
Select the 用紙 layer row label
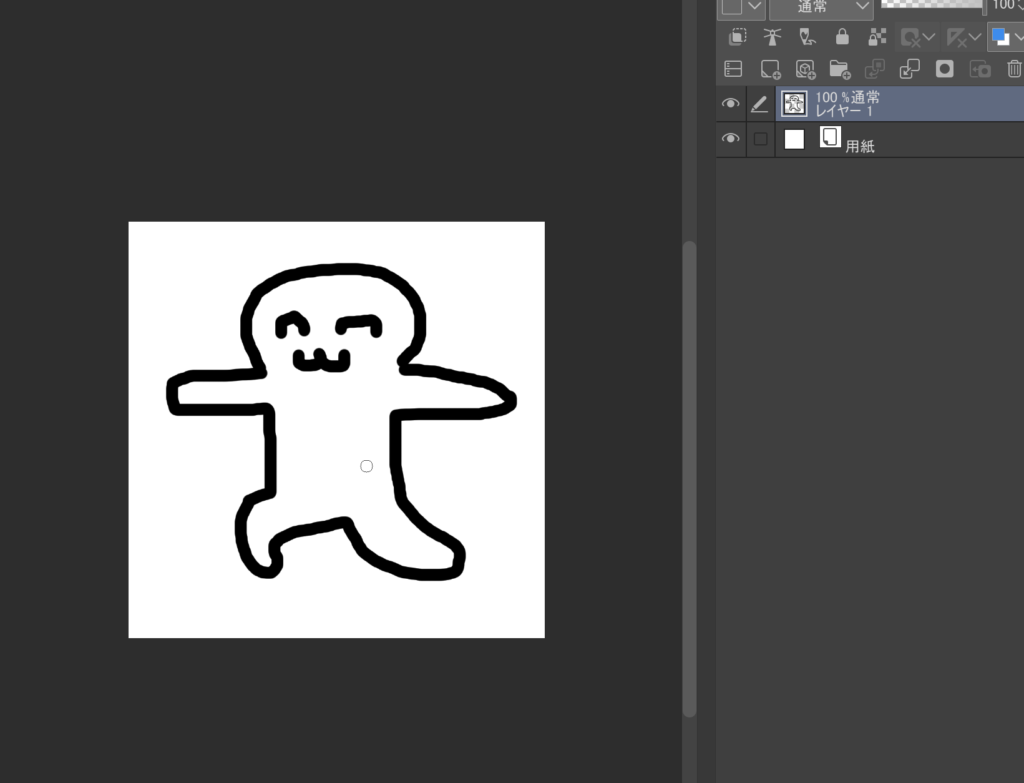click(859, 146)
